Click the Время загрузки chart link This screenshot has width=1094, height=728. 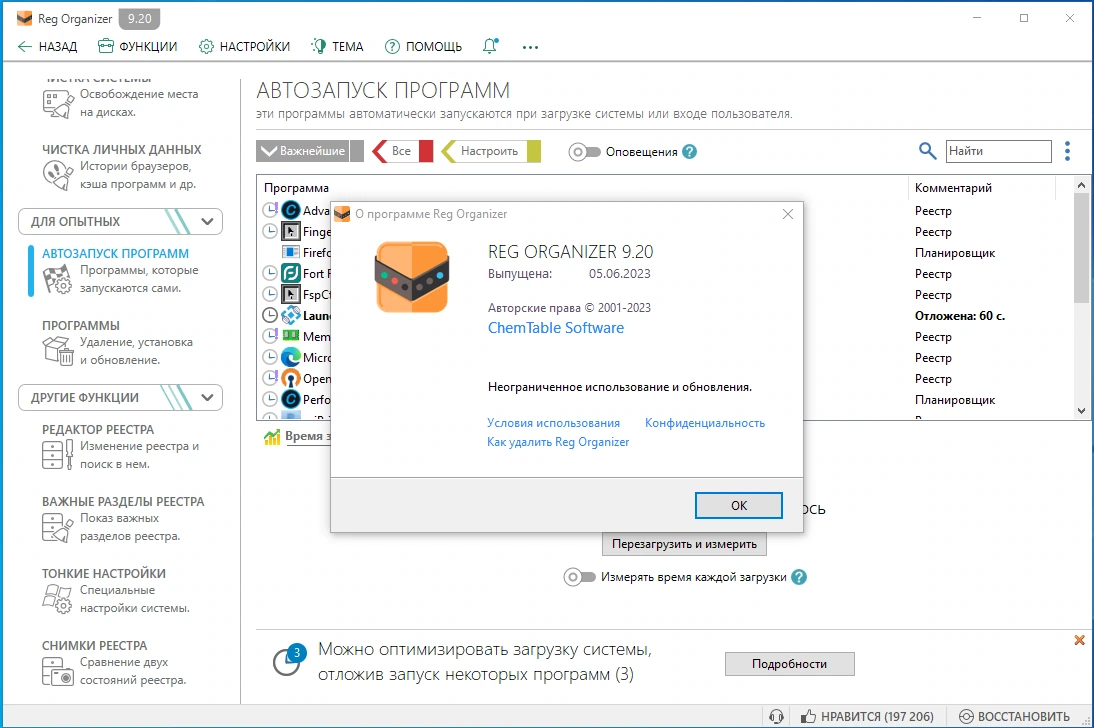point(307,436)
